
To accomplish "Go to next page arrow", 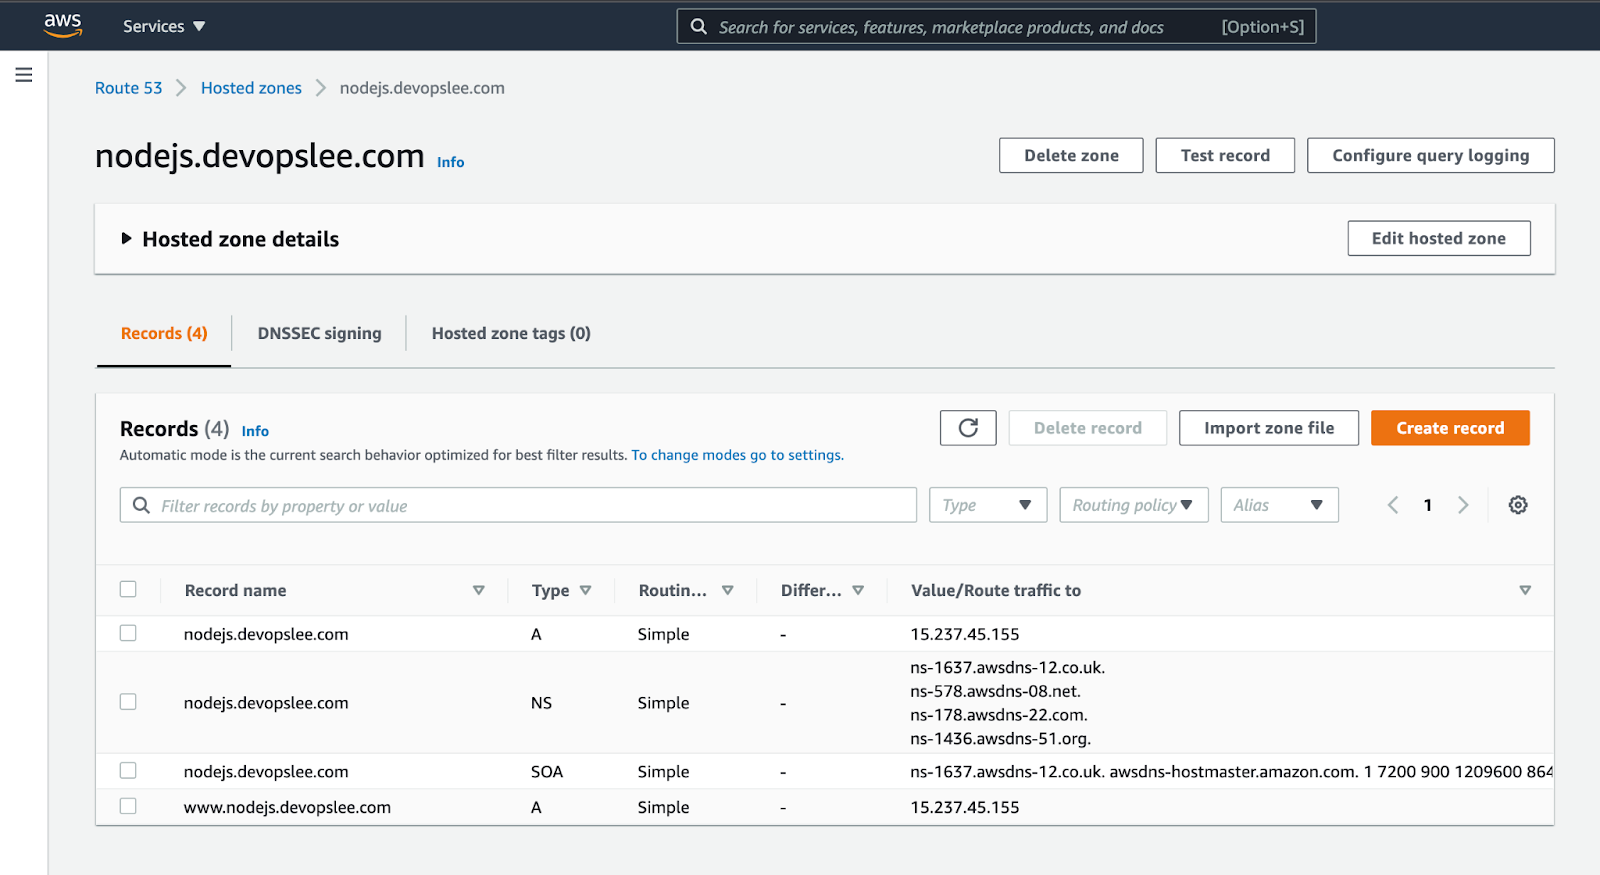I will [x=1463, y=505].
